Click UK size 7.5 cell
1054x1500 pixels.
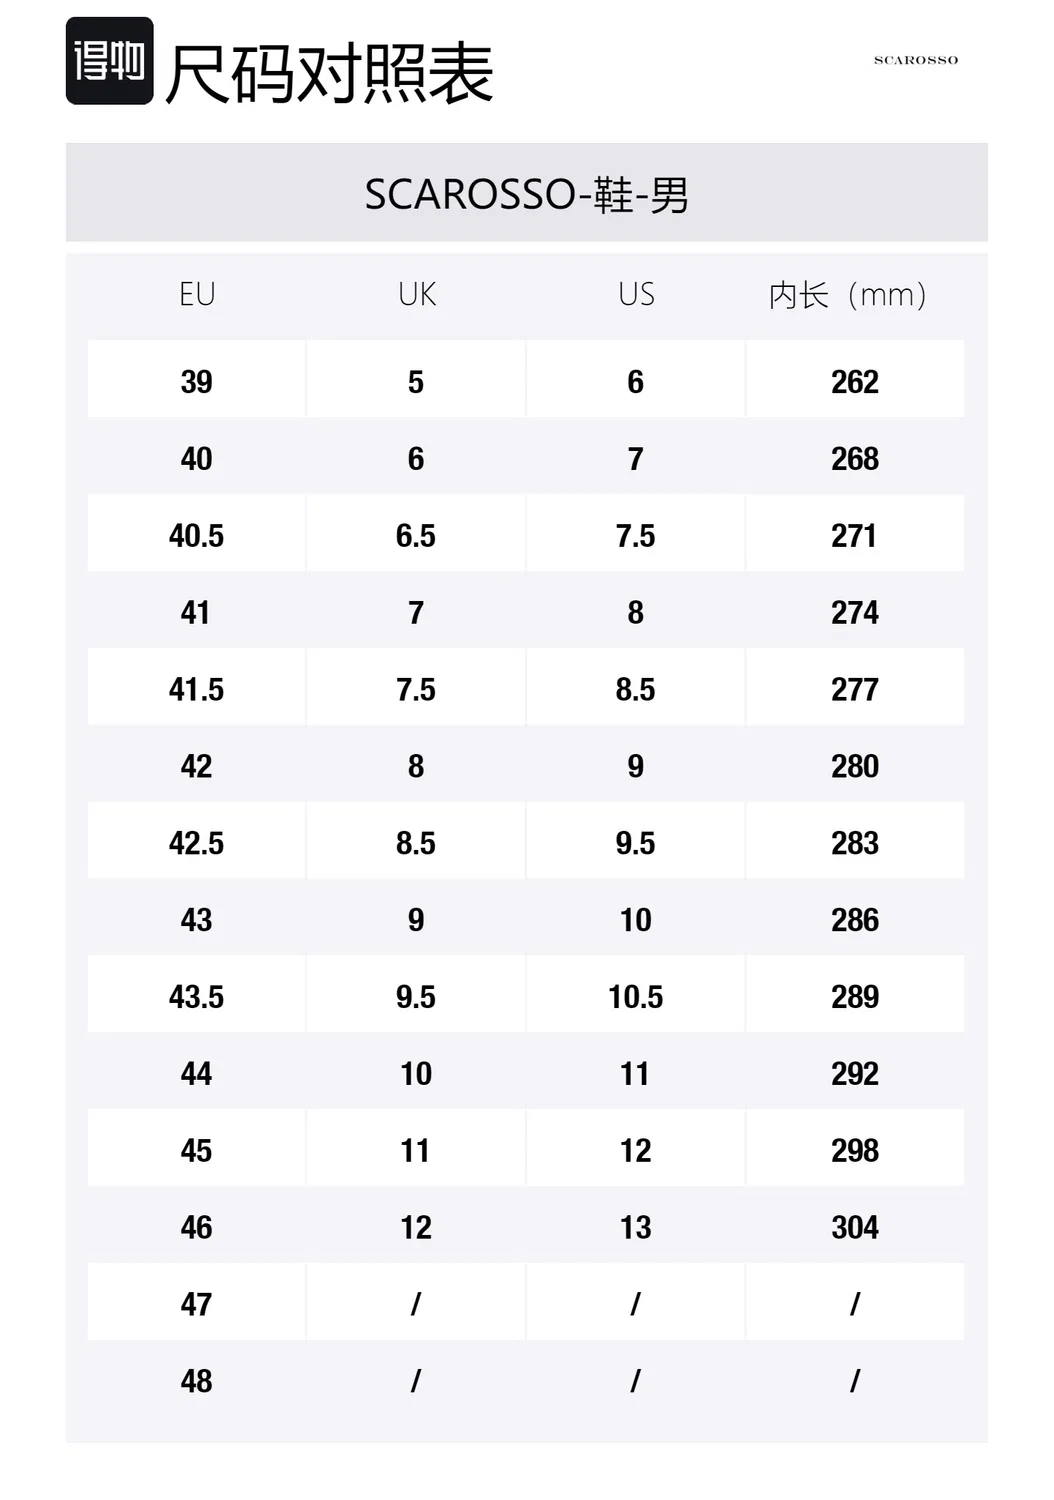[x=416, y=687]
